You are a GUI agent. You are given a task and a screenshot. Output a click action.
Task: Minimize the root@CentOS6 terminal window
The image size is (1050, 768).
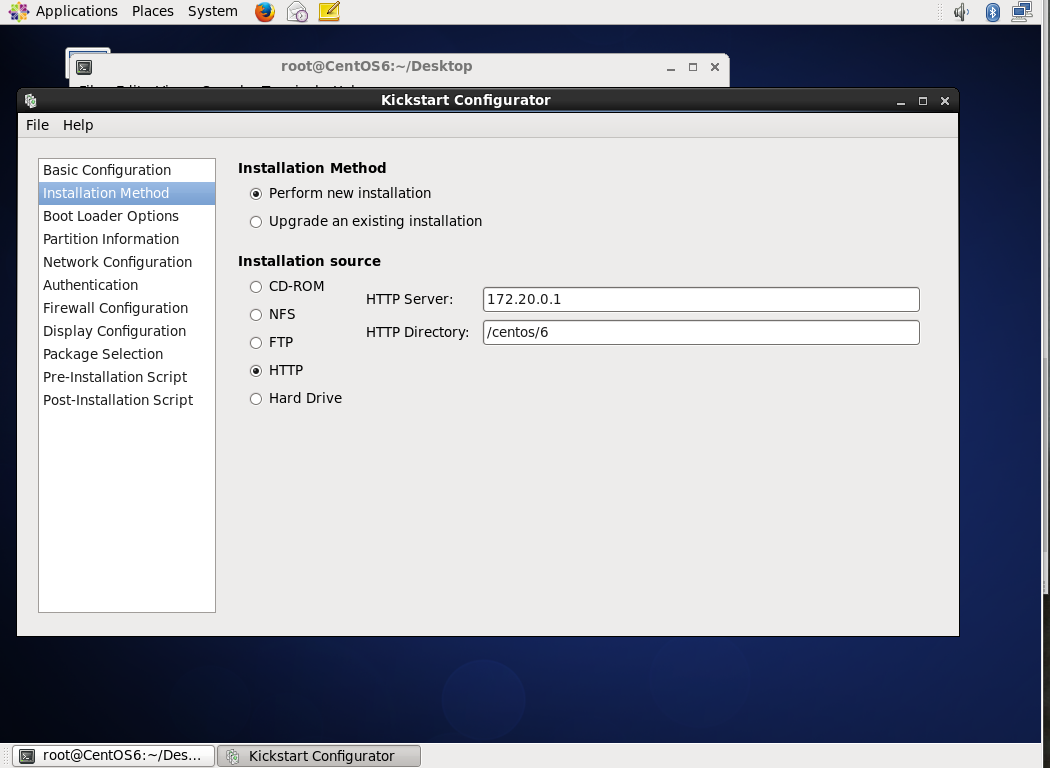click(670, 67)
